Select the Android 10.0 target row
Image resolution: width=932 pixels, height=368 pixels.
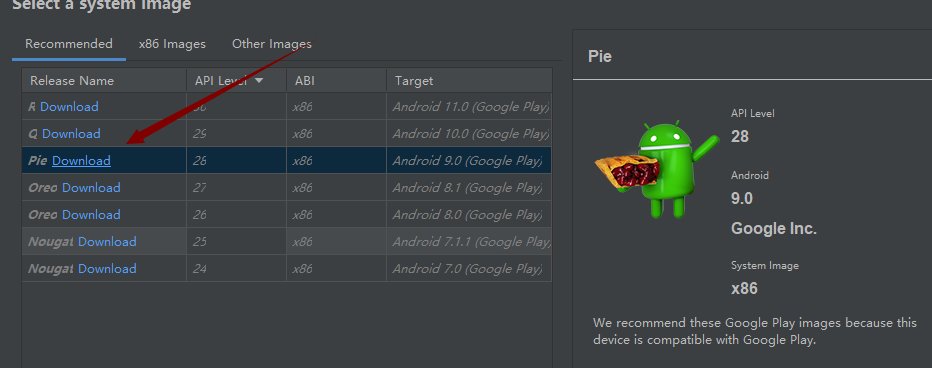click(287, 134)
